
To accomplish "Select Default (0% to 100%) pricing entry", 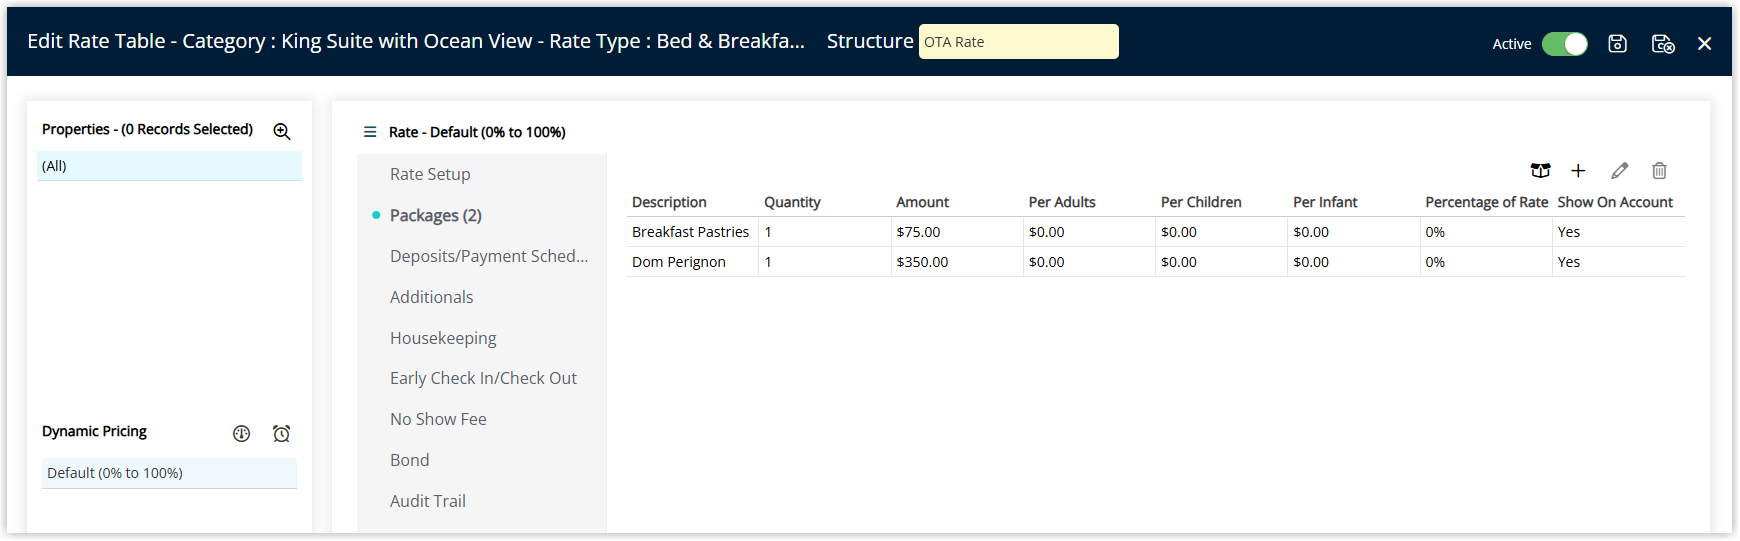I will click(x=169, y=473).
